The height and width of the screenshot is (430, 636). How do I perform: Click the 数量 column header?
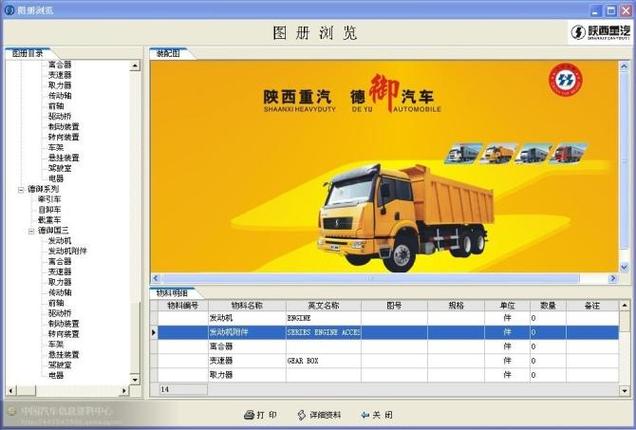(548, 305)
